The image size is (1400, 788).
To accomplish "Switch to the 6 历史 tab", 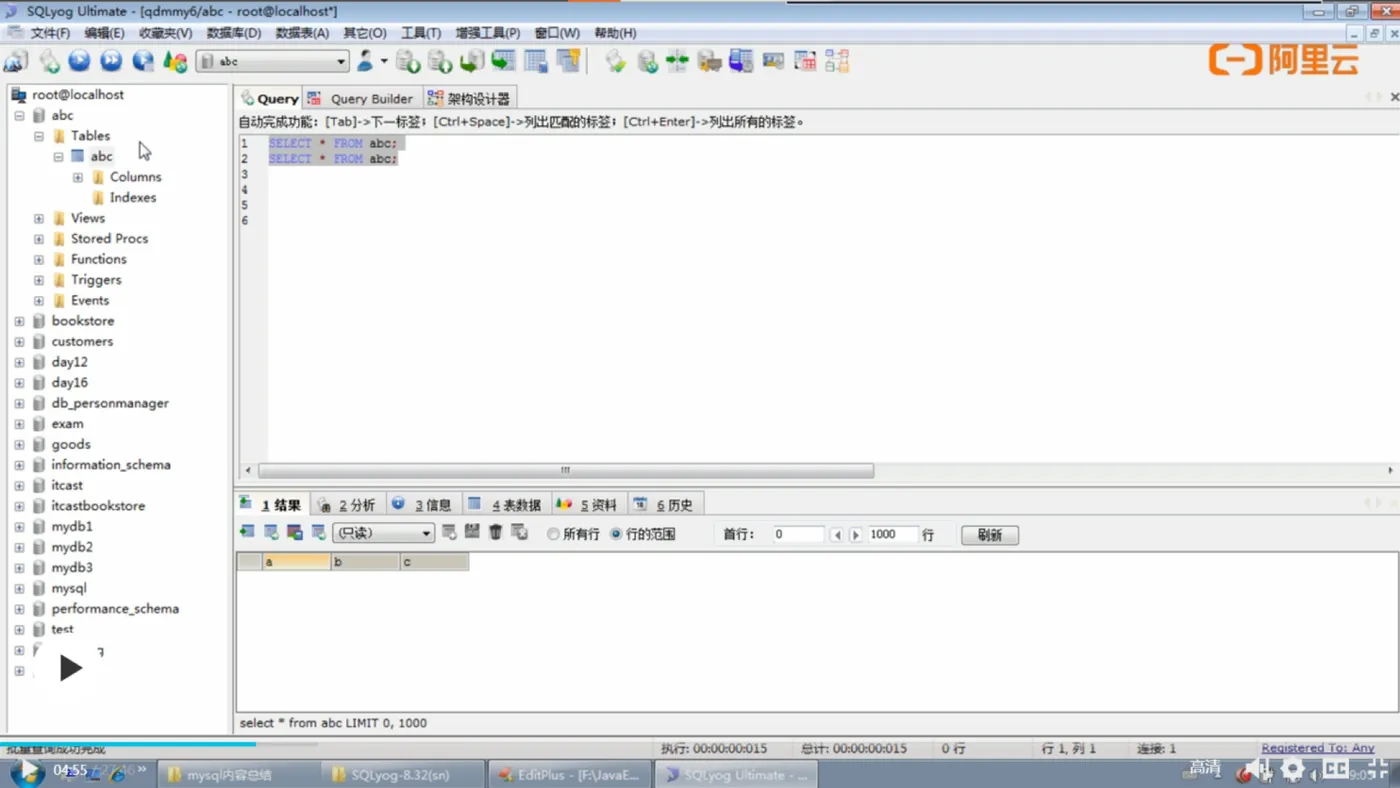I will click(x=664, y=505).
